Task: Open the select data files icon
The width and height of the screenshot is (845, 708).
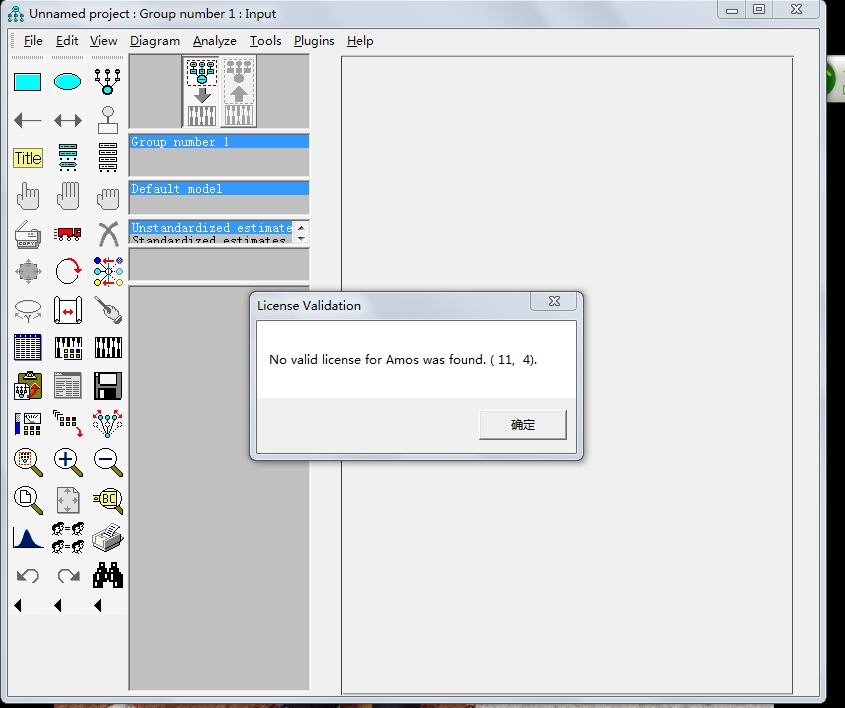Action: pyautogui.click(x=27, y=348)
